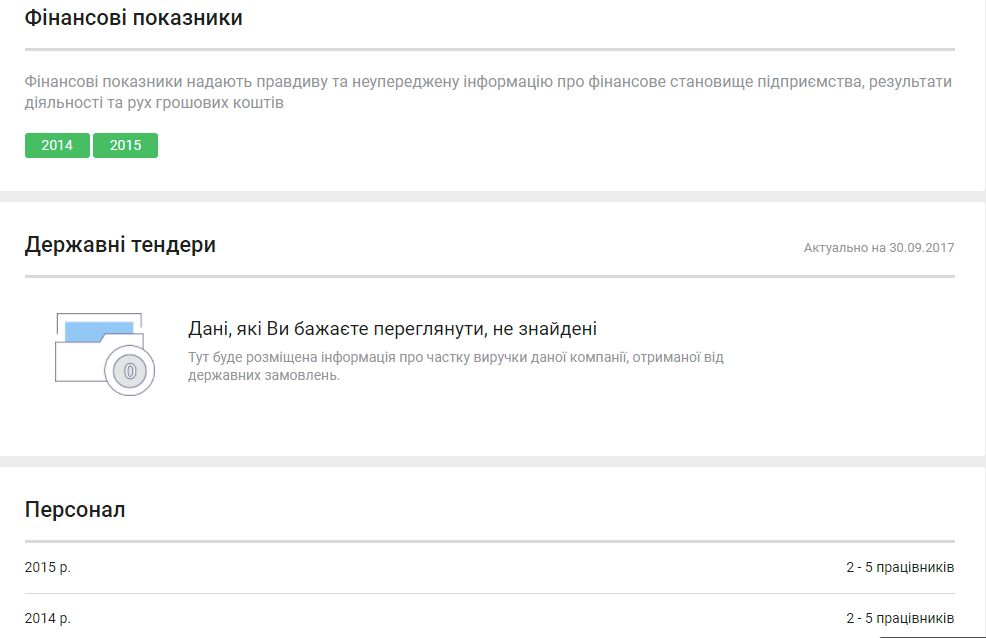Click the 'Персонал' section heading

pos(75,510)
